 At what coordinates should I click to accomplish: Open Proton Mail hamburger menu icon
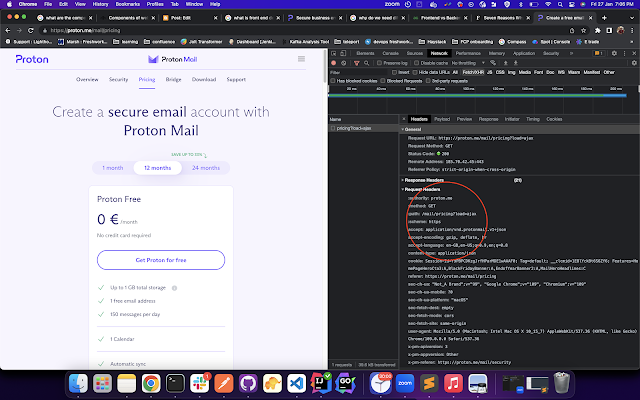click(301, 59)
